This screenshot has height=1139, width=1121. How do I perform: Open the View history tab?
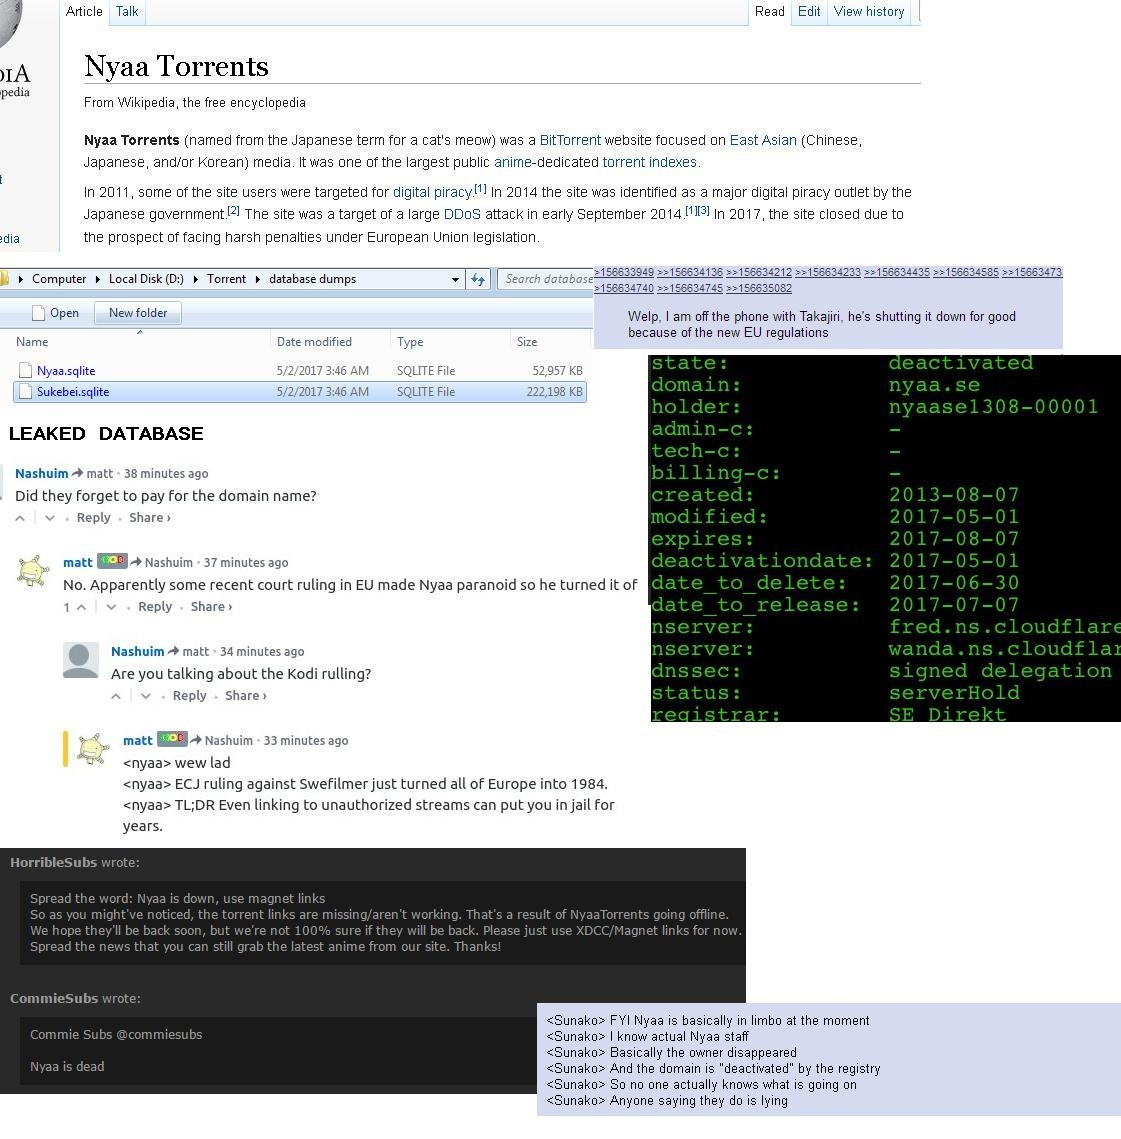[869, 12]
